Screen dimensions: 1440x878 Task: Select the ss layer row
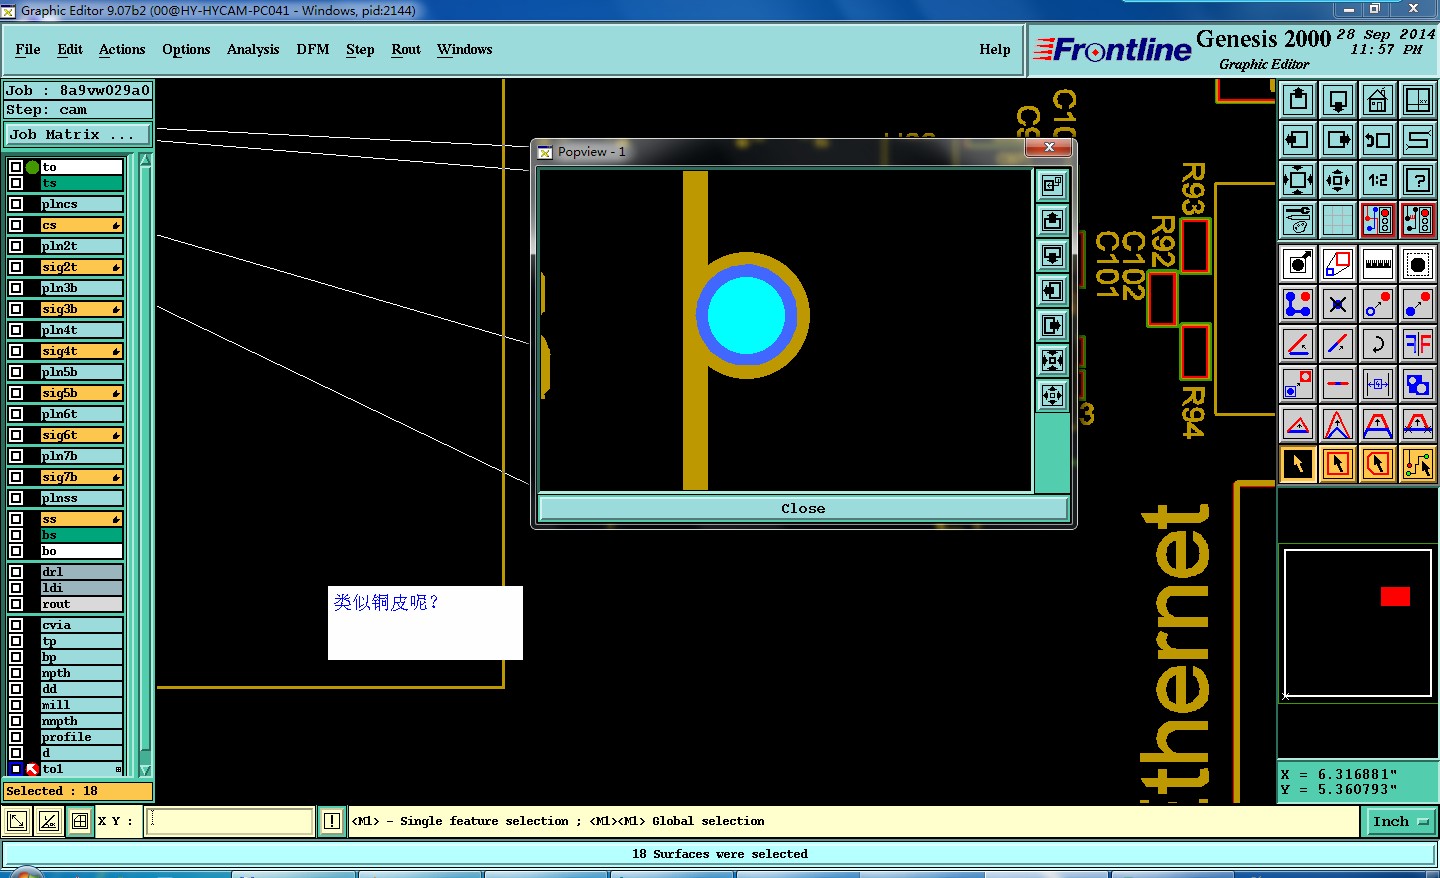(81, 519)
